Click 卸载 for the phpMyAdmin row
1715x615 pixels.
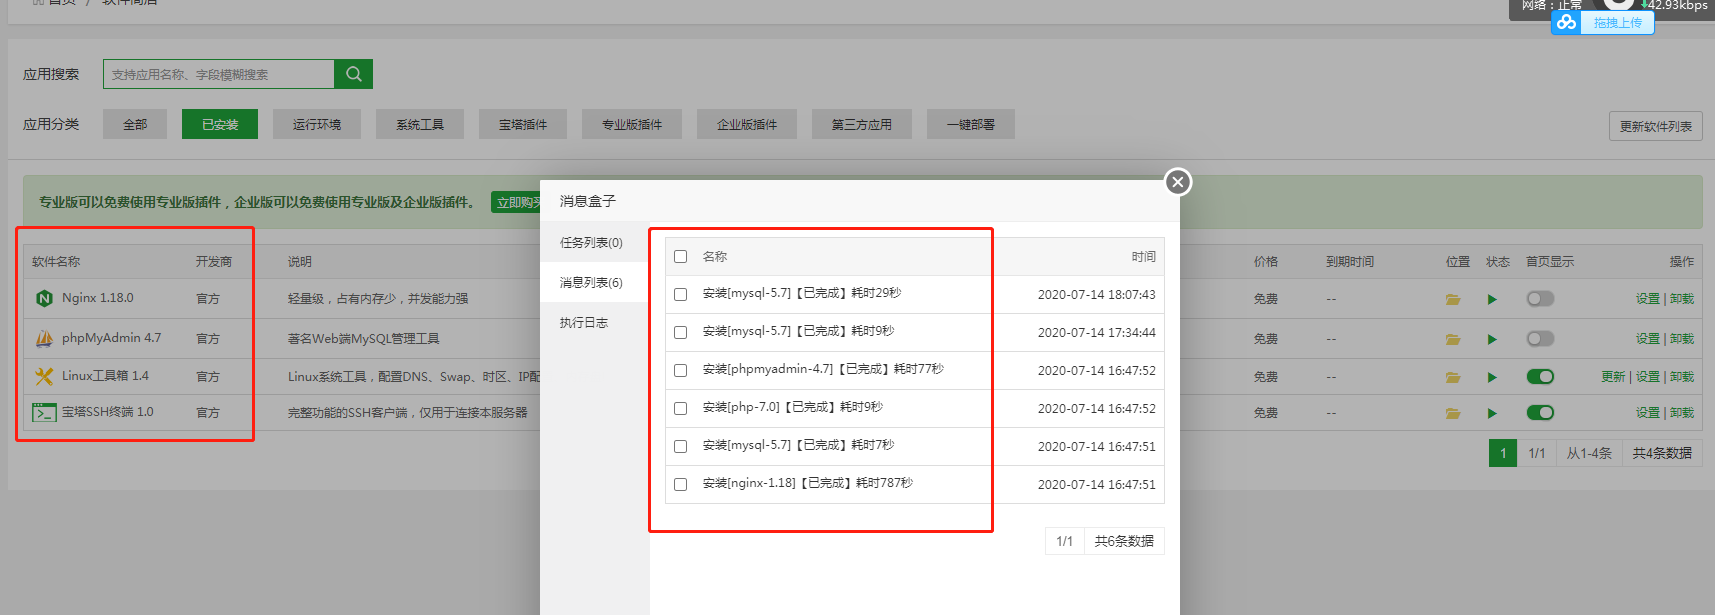(x=1682, y=339)
